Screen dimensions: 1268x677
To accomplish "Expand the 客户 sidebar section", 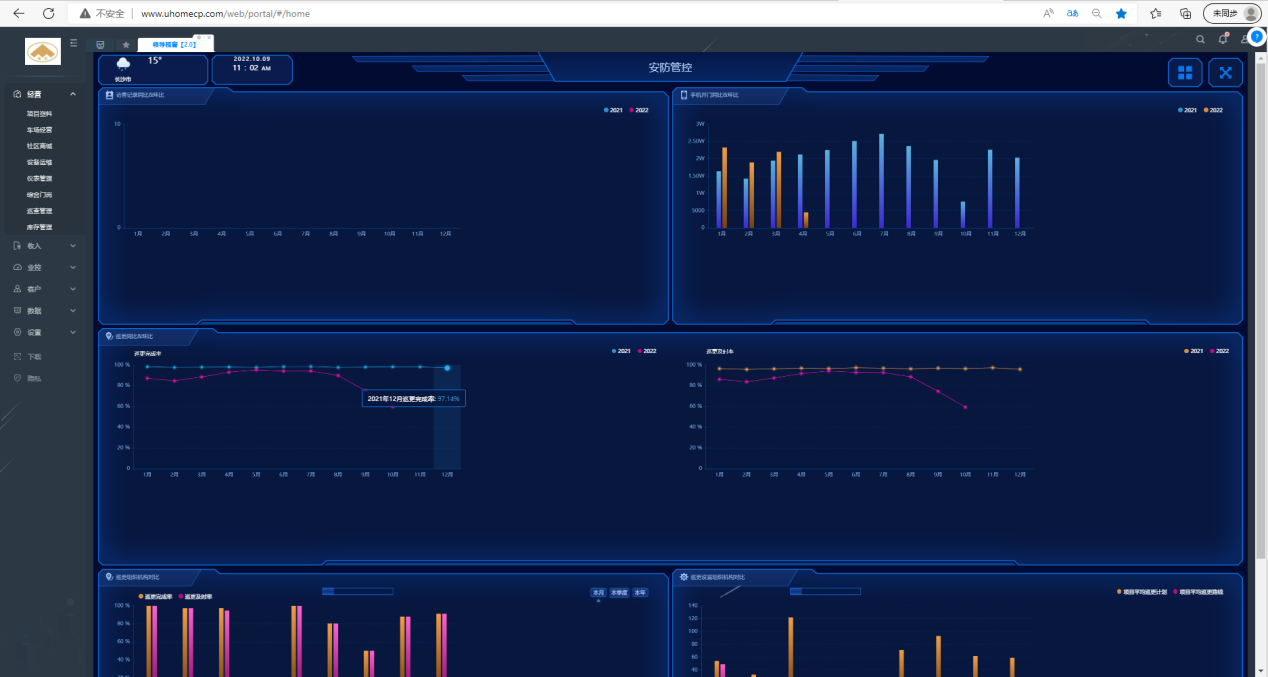I will point(45,289).
